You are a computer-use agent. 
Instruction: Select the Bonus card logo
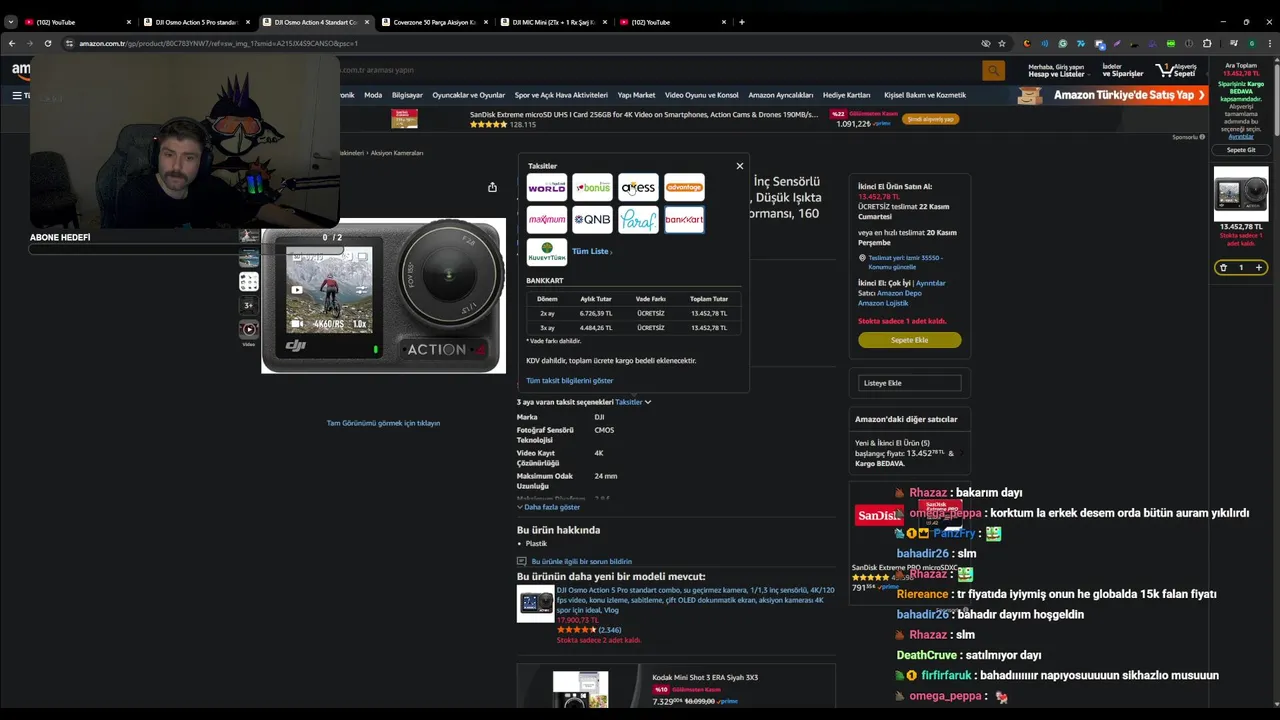(x=592, y=187)
